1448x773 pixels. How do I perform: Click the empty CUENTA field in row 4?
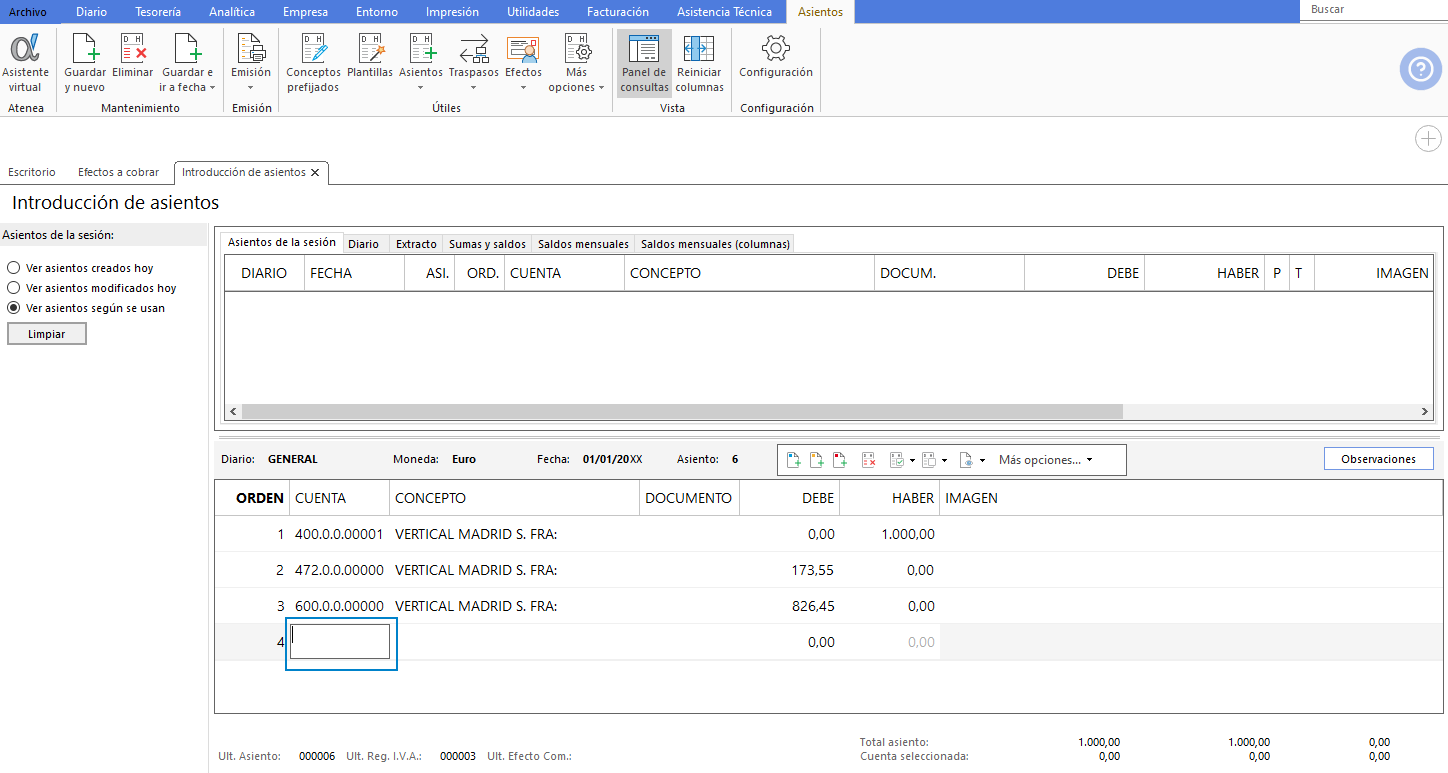point(340,642)
